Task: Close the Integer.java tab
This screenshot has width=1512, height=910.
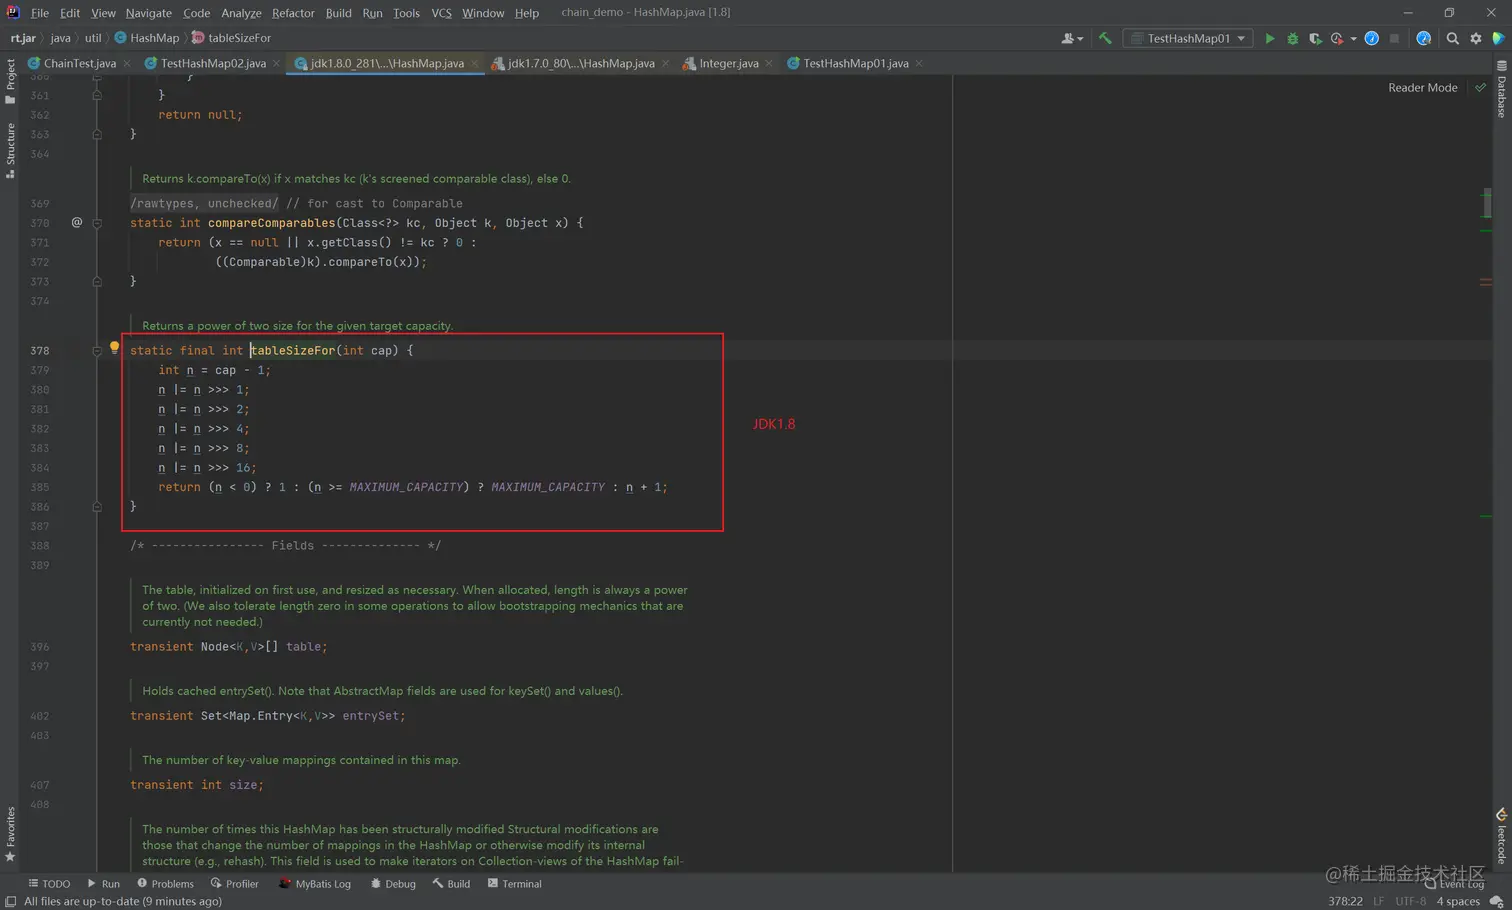Action: click(x=768, y=63)
